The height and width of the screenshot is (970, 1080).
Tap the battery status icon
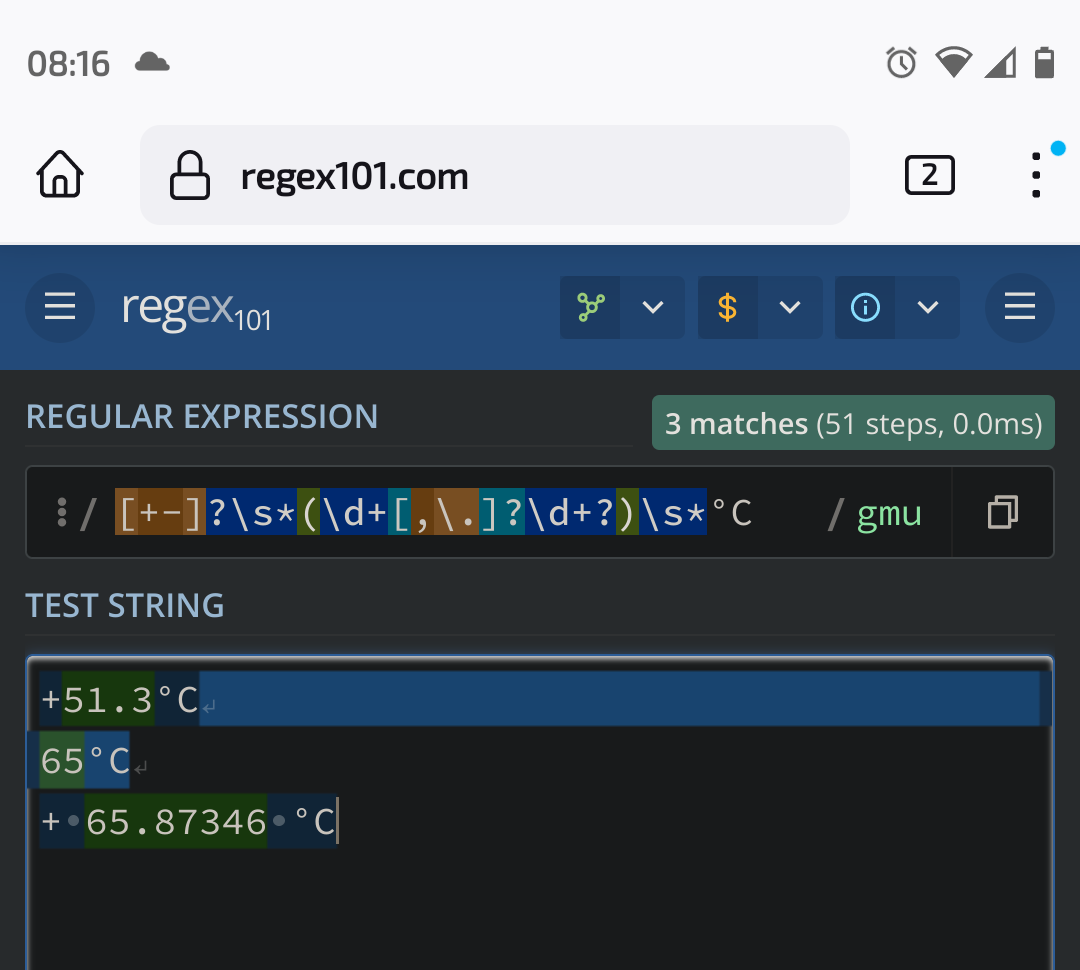1044,63
